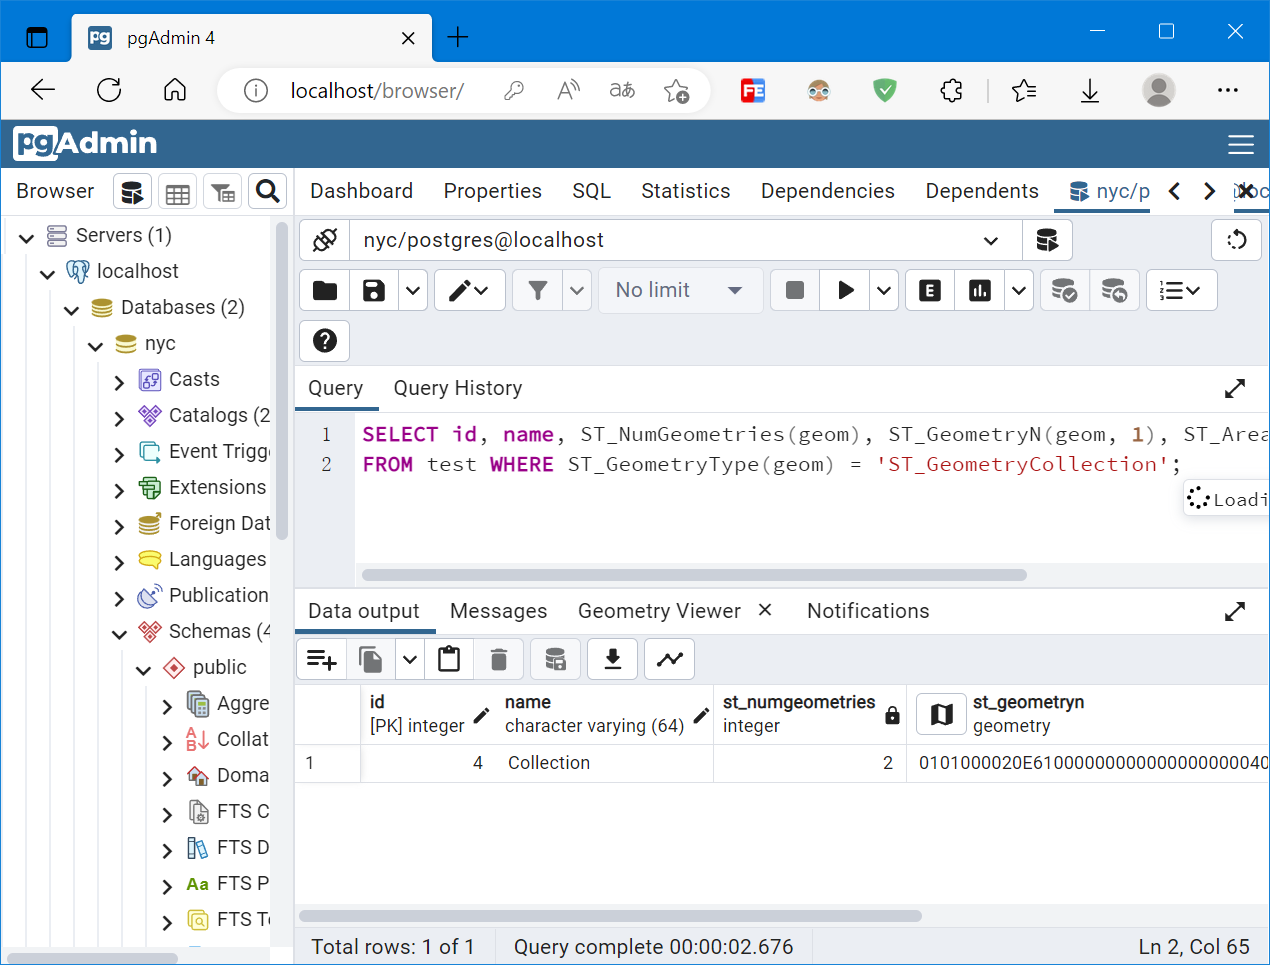Image resolution: width=1270 pixels, height=965 pixels.
Task: Save data changes to database
Action: pos(555,659)
